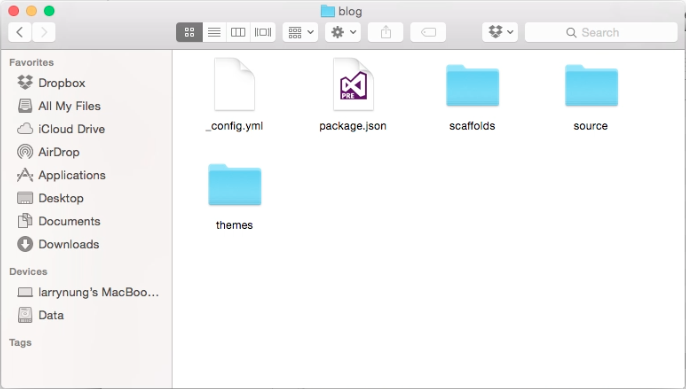Select the package.json file icon
This screenshot has width=686, height=389.
click(x=353, y=84)
